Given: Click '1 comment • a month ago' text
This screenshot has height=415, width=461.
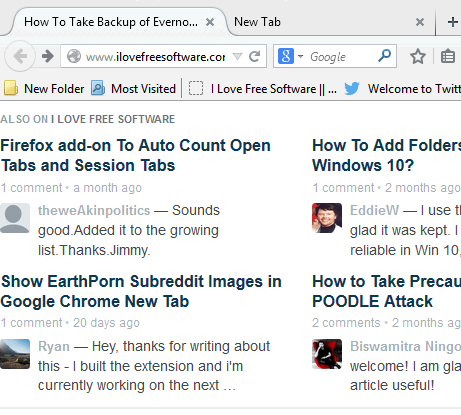Looking at the screenshot, I should point(71,188).
